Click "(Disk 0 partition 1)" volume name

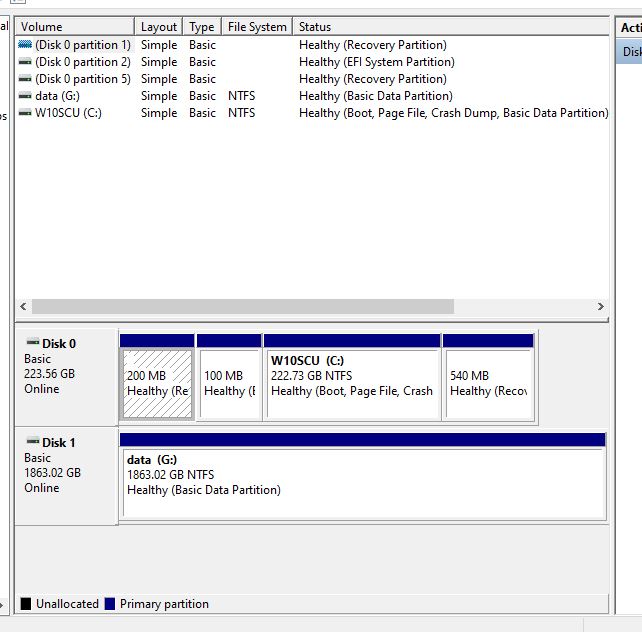point(83,45)
